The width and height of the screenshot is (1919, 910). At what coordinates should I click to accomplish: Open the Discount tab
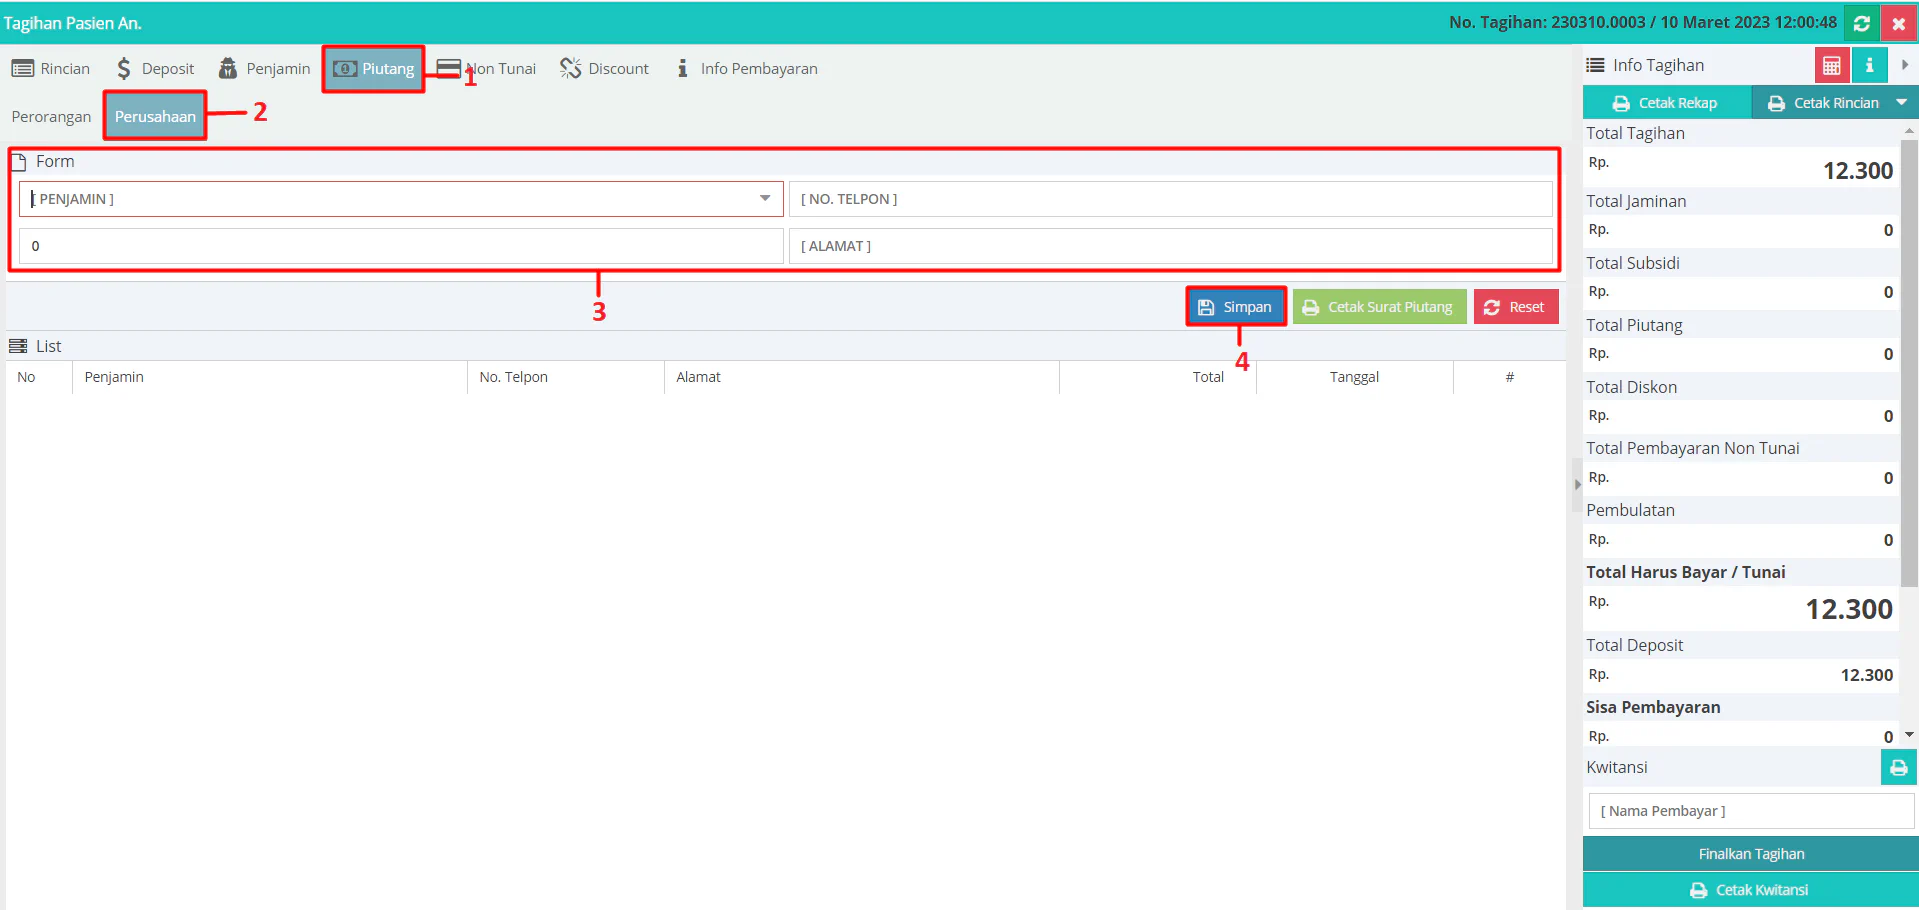[x=605, y=69]
